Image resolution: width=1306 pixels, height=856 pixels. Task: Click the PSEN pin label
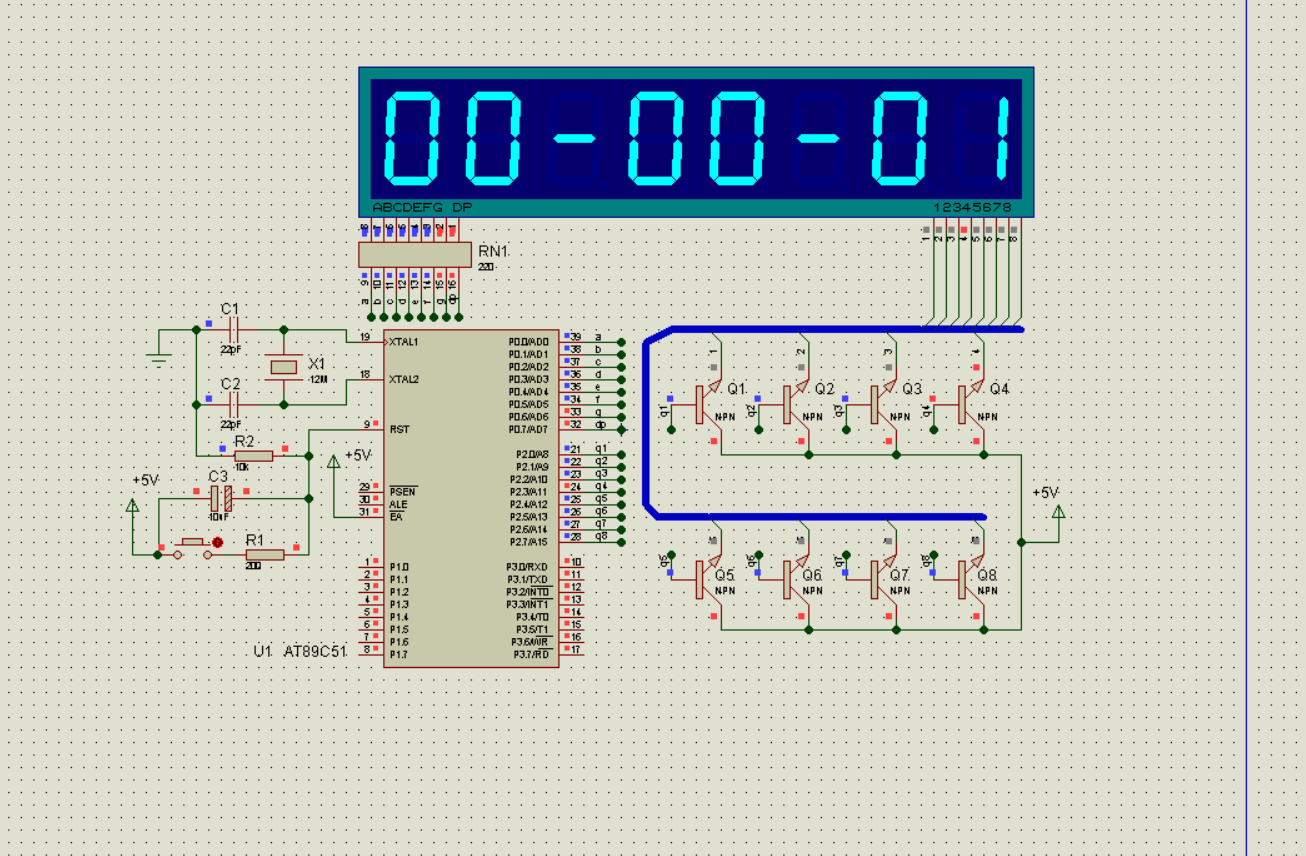402,492
